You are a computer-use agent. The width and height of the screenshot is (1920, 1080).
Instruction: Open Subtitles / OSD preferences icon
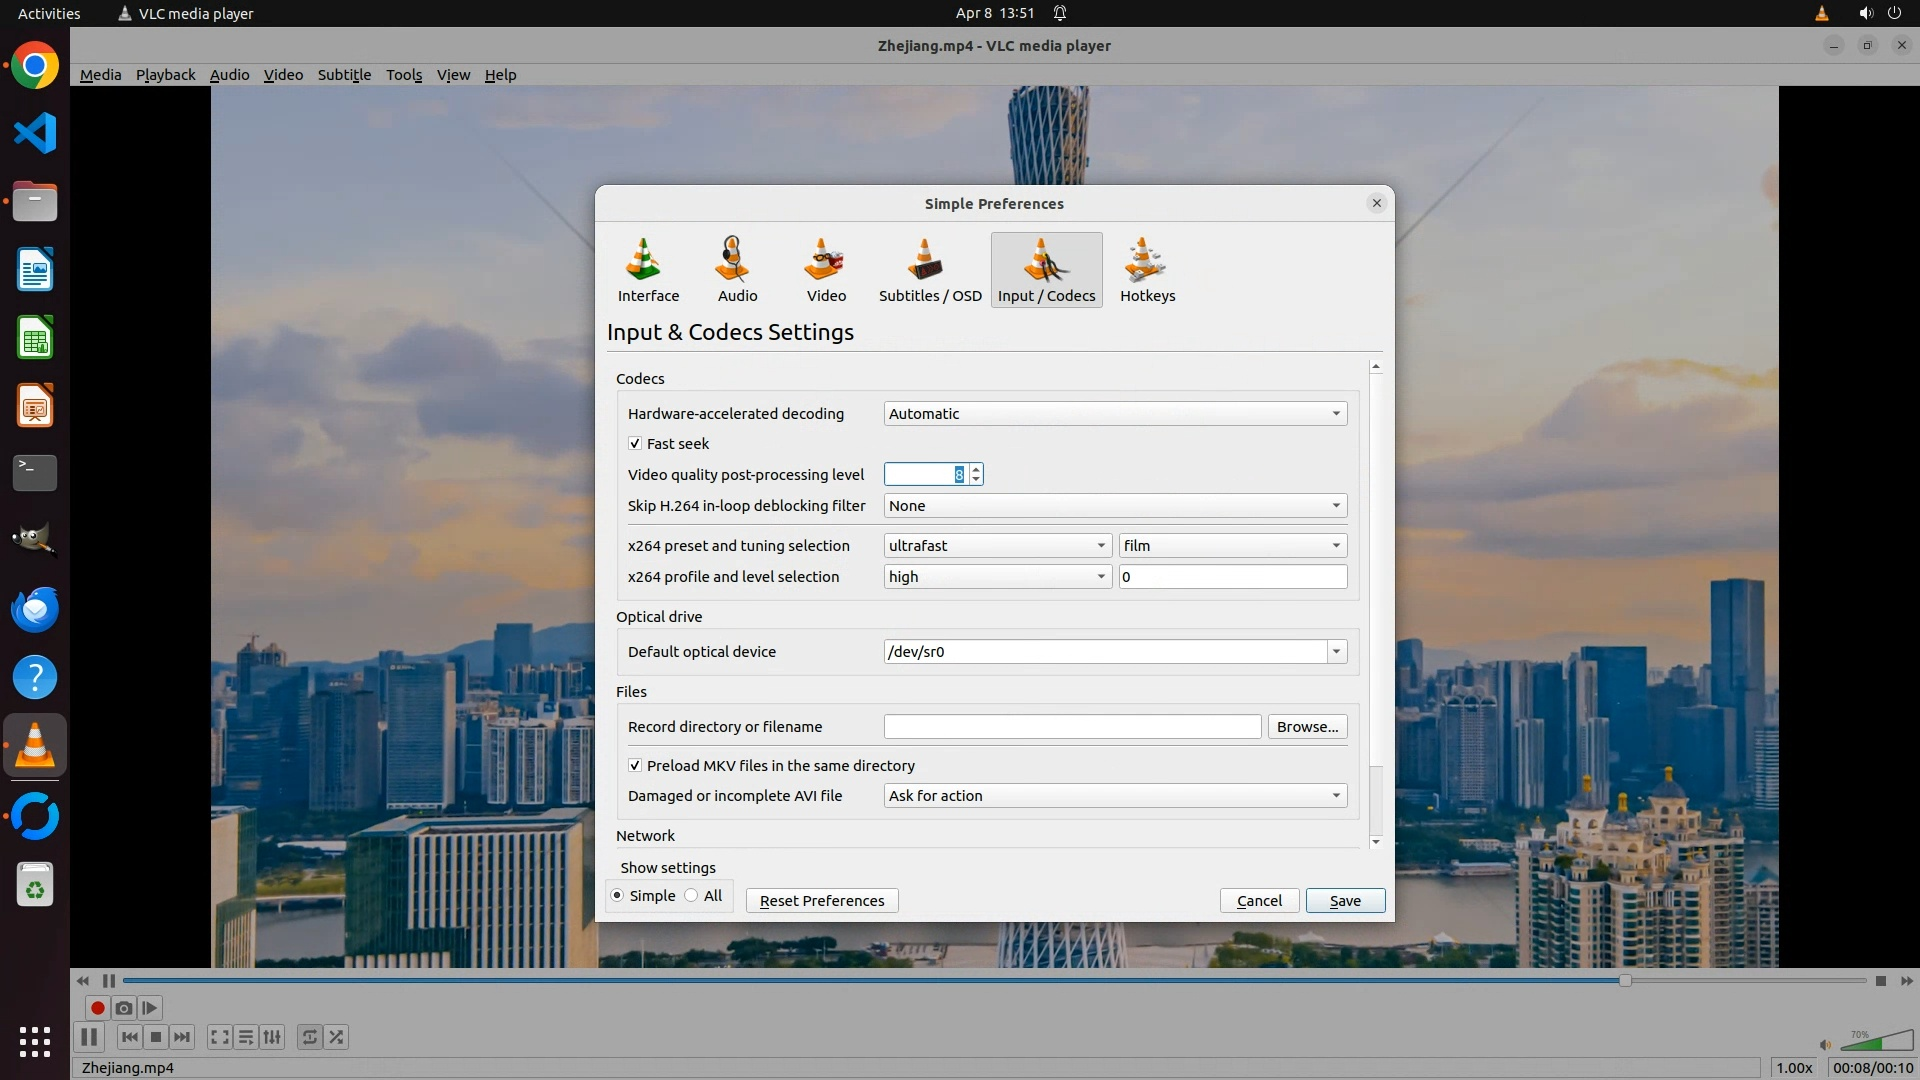pyautogui.click(x=929, y=269)
